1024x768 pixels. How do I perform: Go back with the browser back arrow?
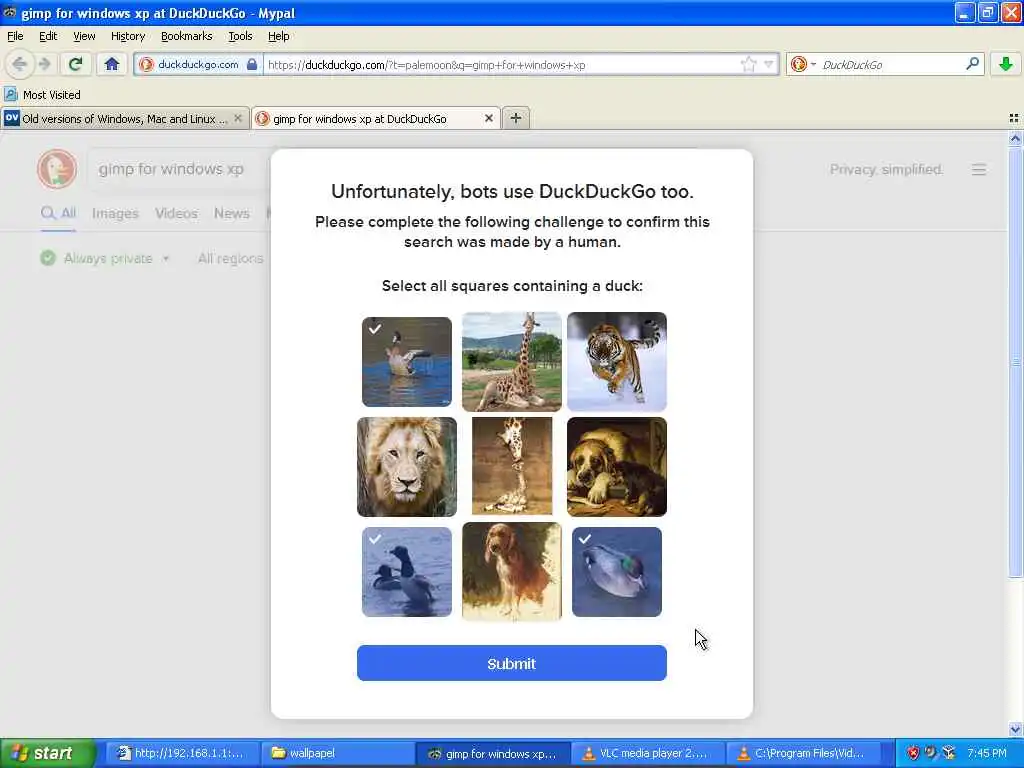coord(19,64)
